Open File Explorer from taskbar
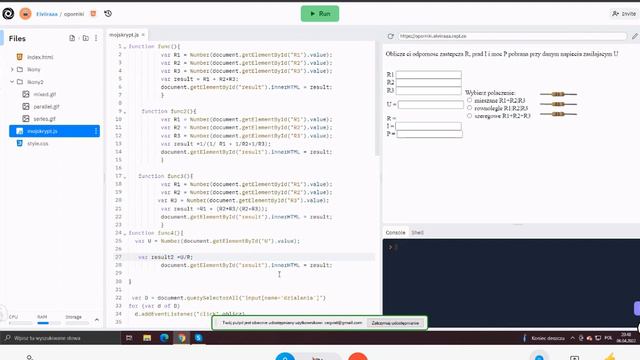 click(x=147, y=338)
